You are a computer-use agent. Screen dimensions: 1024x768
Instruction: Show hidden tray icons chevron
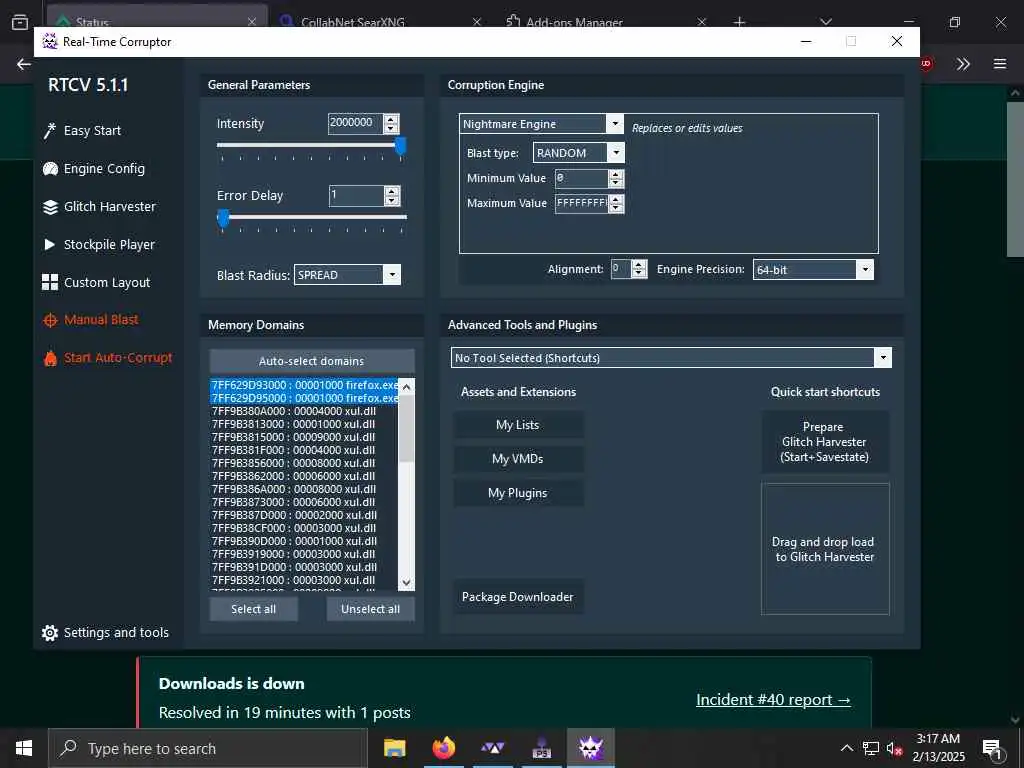846,748
